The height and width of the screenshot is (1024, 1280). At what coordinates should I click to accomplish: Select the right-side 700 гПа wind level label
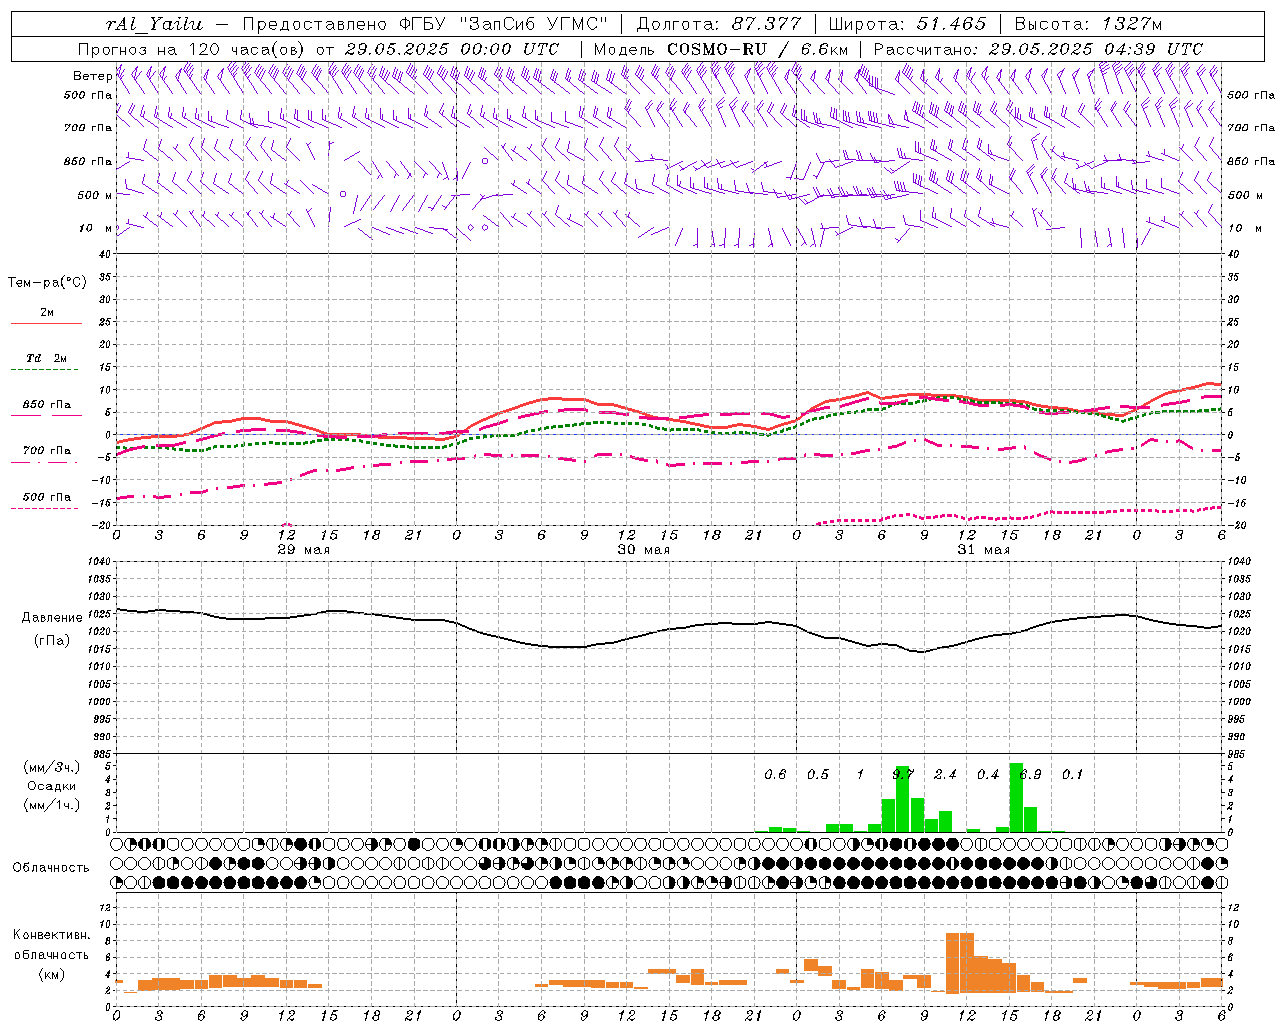pos(1251,128)
